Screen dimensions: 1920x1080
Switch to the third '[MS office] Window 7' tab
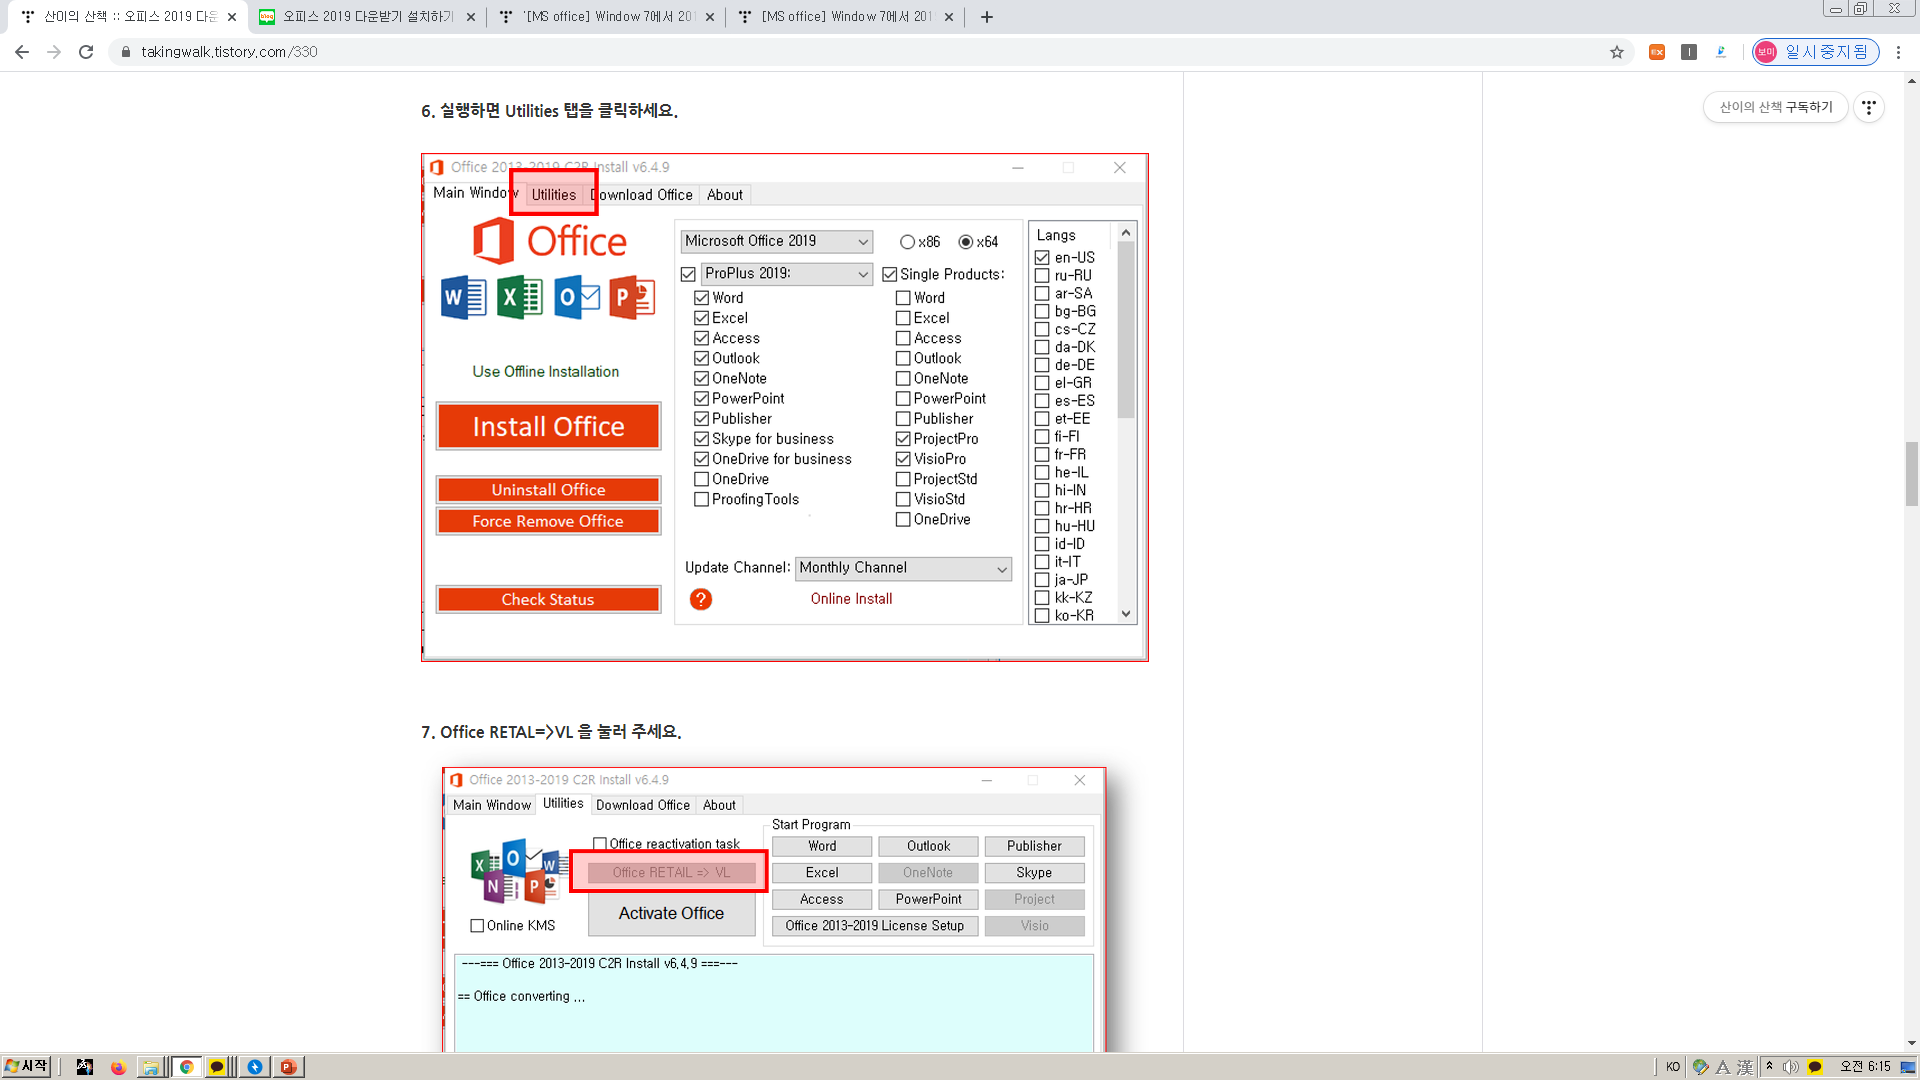pos(608,17)
